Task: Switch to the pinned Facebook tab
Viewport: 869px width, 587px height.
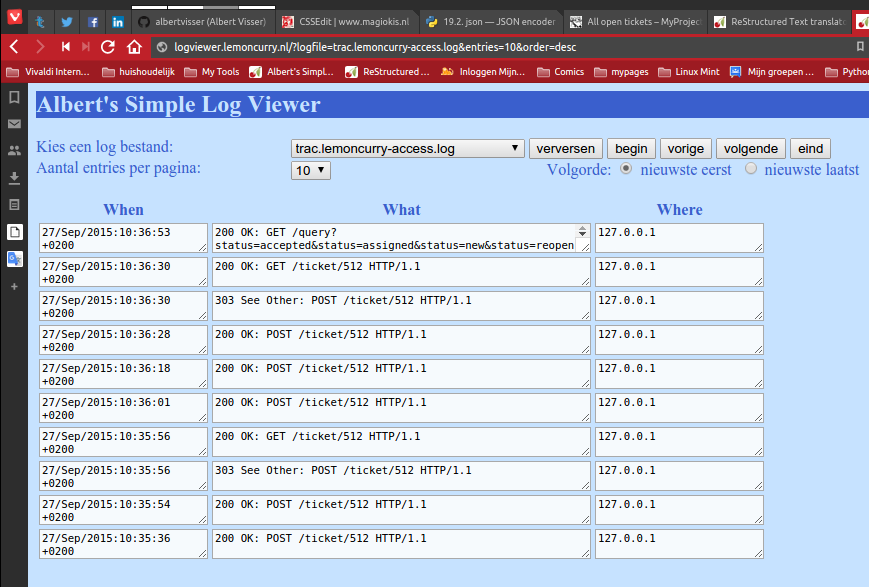Action: point(93,22)
